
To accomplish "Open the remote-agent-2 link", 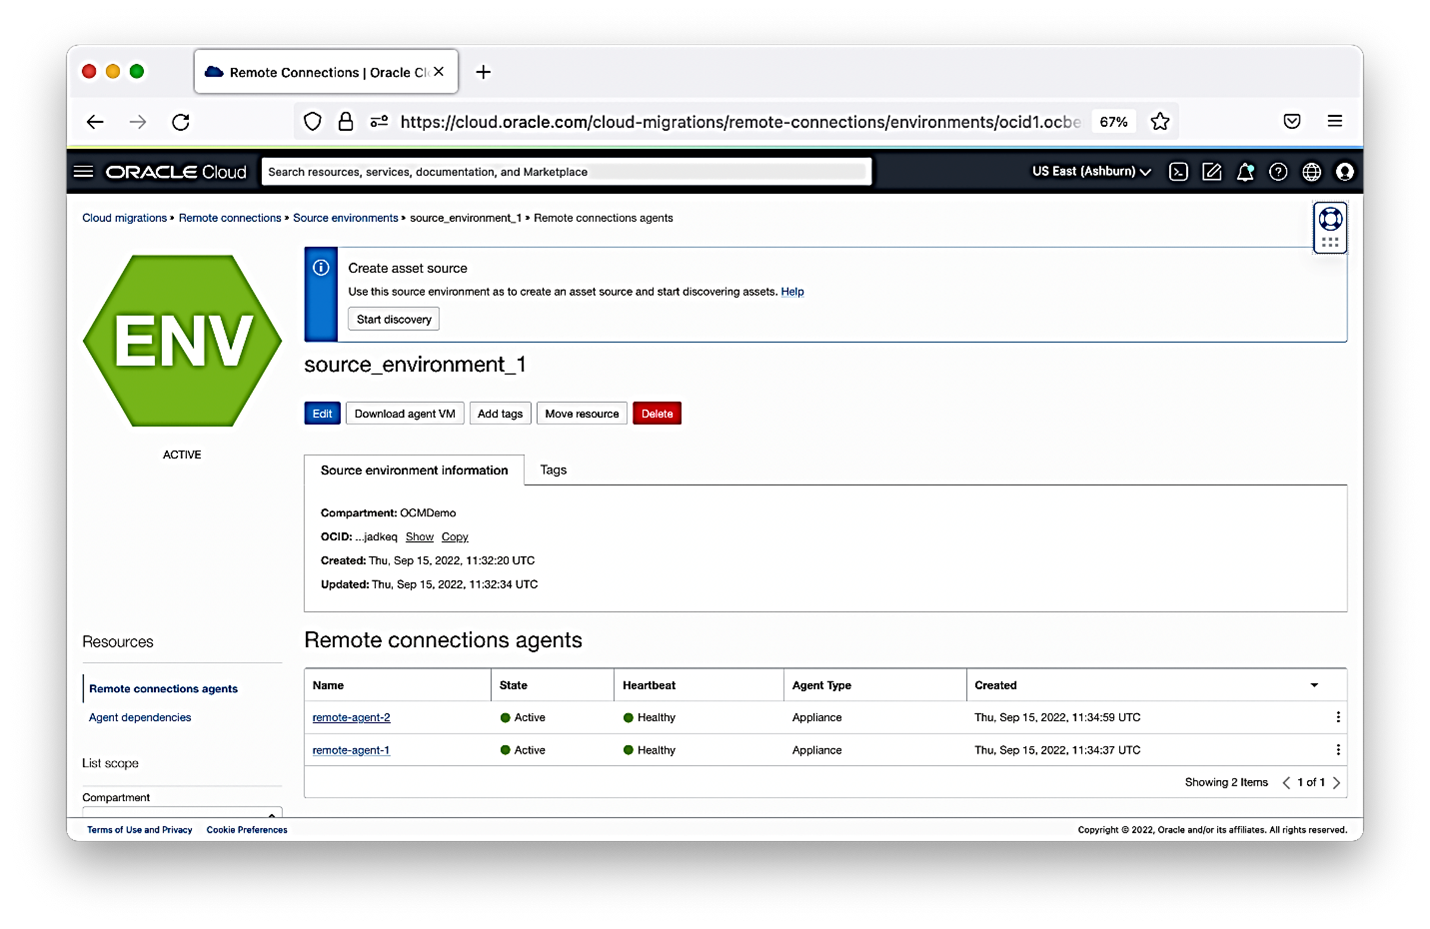I will click(351, 717).
